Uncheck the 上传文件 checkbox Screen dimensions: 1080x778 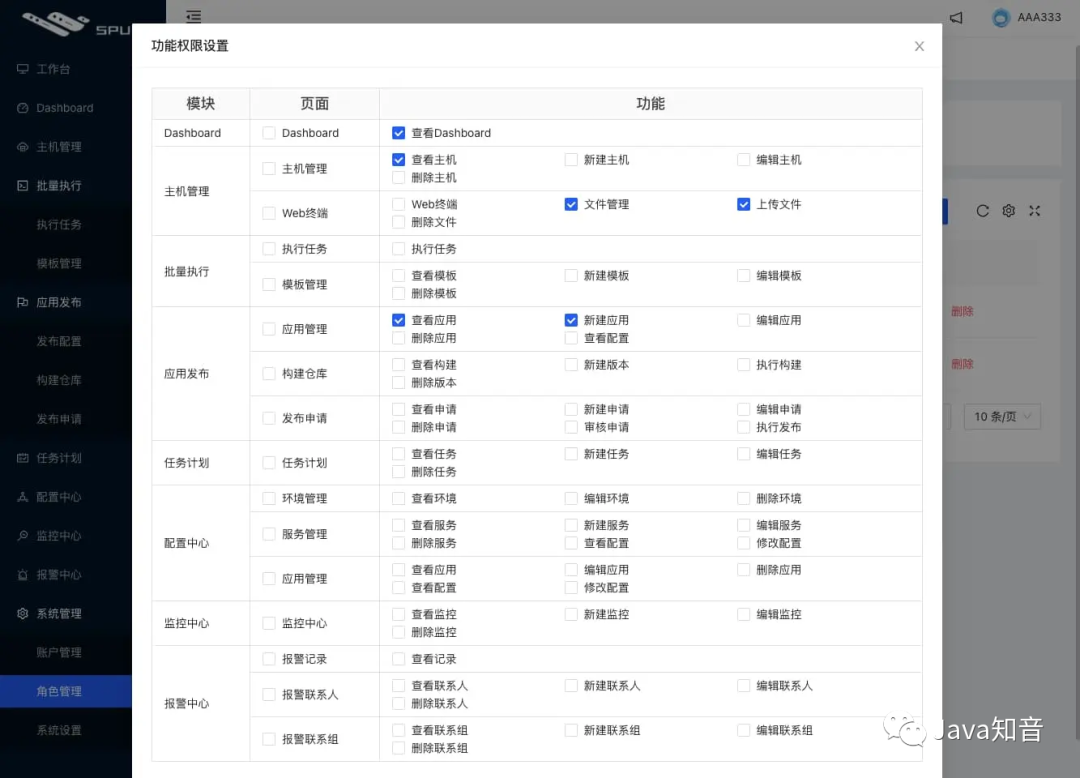[743, 204]
